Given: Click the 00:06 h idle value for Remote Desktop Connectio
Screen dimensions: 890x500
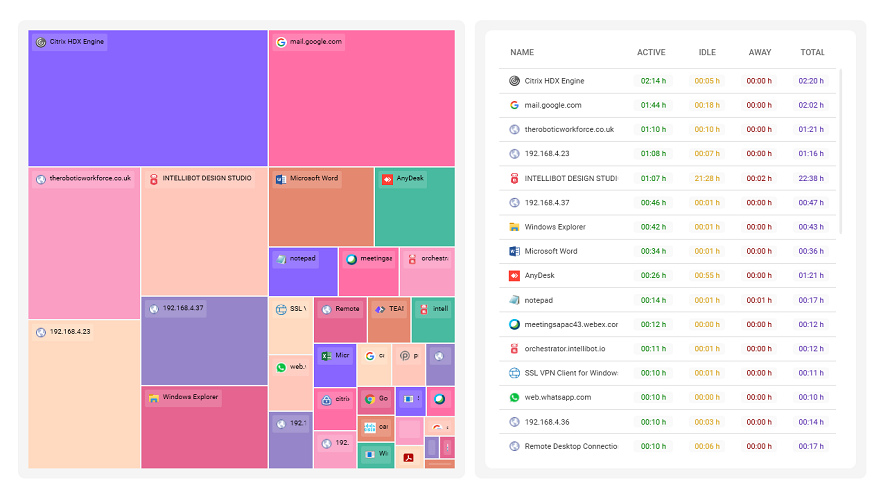Looking at the screenshot, I should [x=707, y=447].
